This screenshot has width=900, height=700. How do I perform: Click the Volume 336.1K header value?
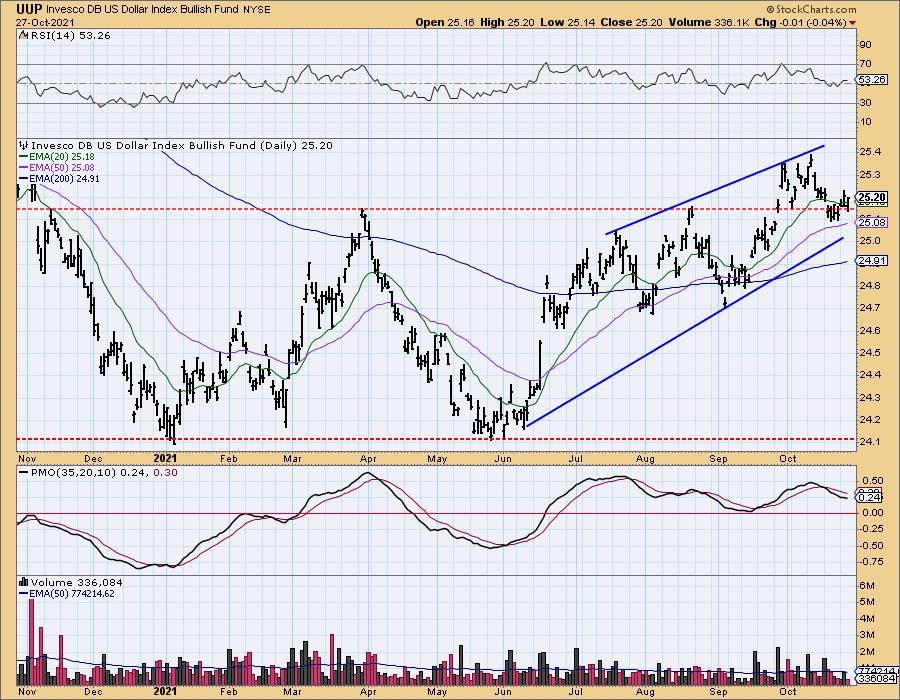point(708,22)
